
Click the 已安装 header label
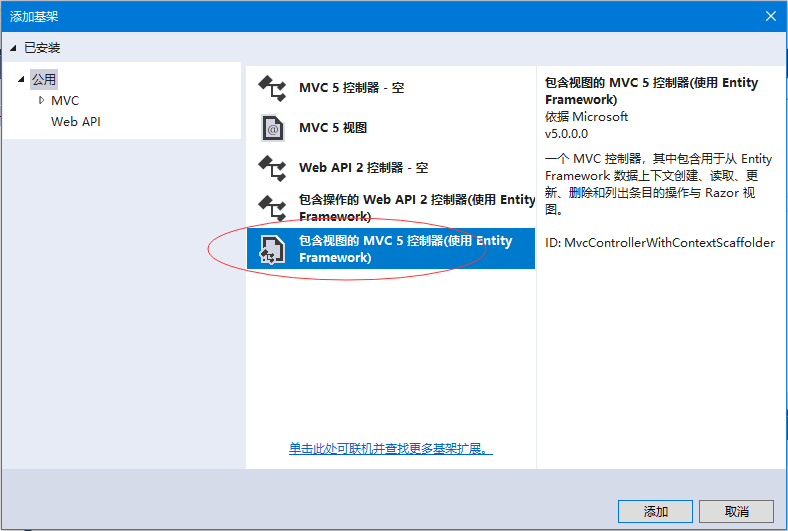[42, 48]
